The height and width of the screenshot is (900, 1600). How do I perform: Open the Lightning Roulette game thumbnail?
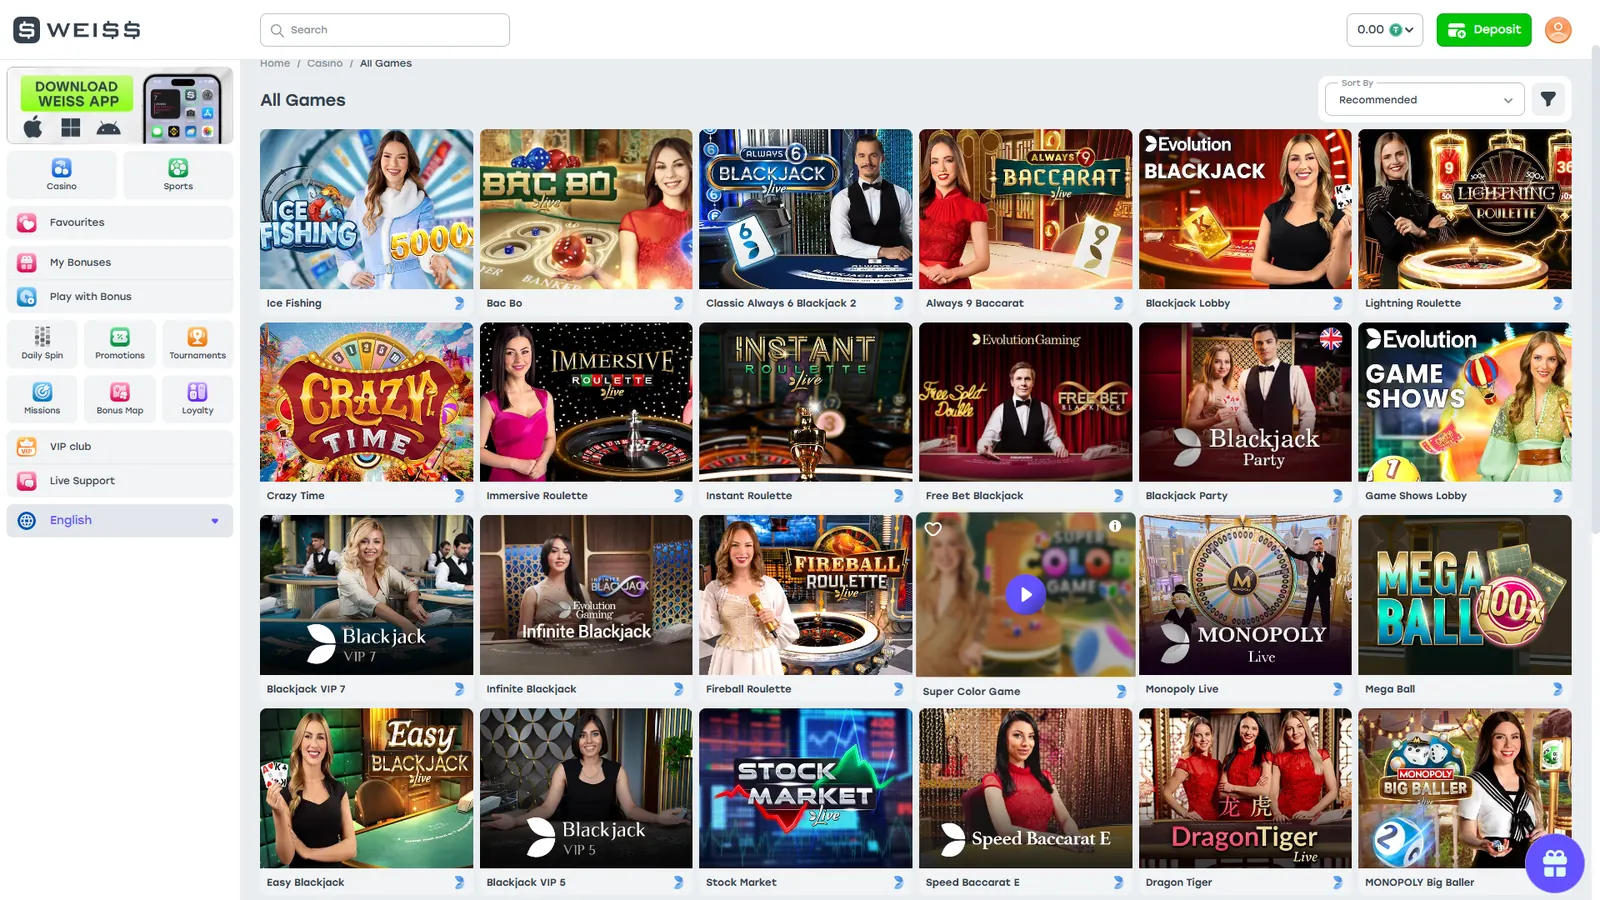point(1465,209)
